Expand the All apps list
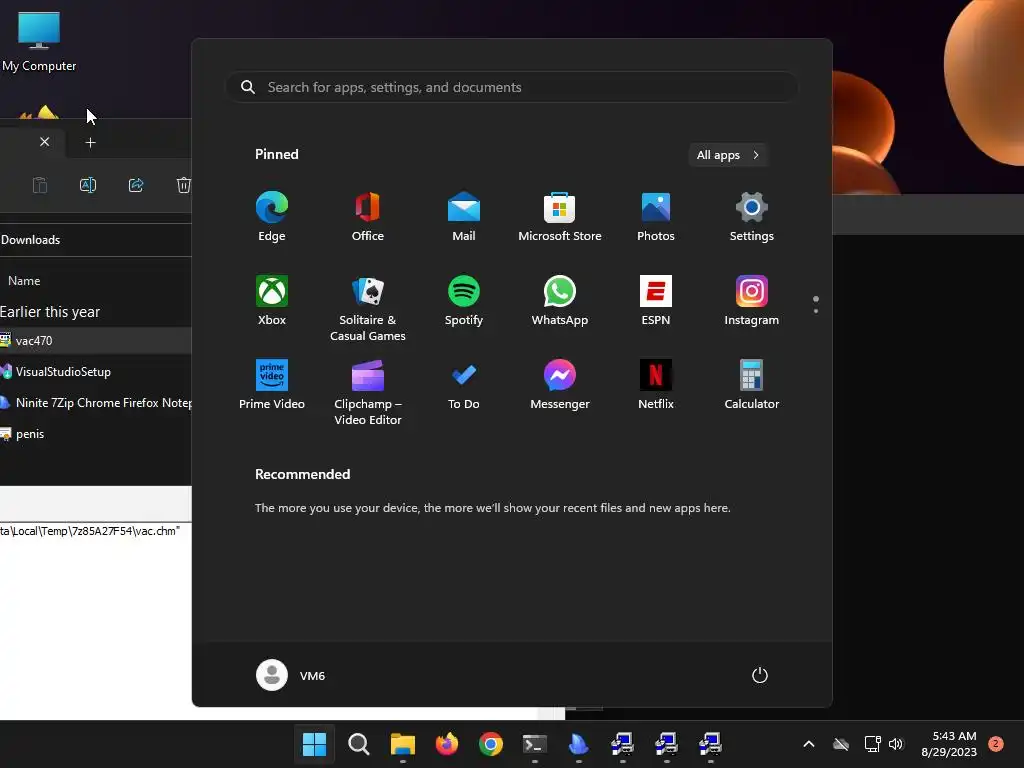Viewport: 1024px width, 768px height. (x=728, y=155)
